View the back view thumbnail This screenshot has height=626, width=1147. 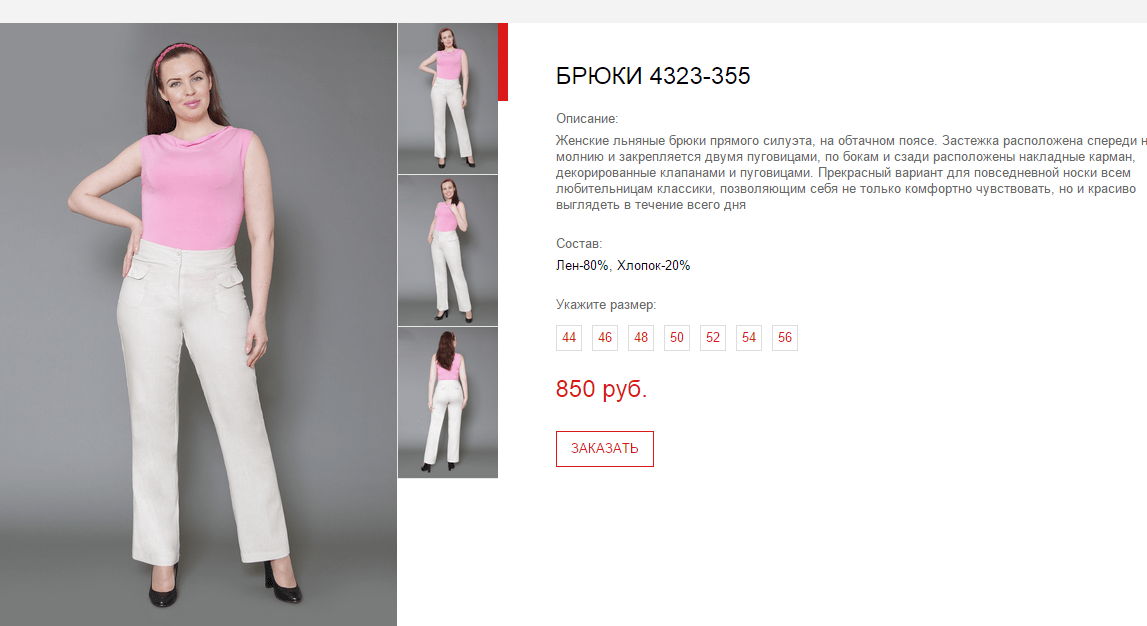[x=448, y=403]
